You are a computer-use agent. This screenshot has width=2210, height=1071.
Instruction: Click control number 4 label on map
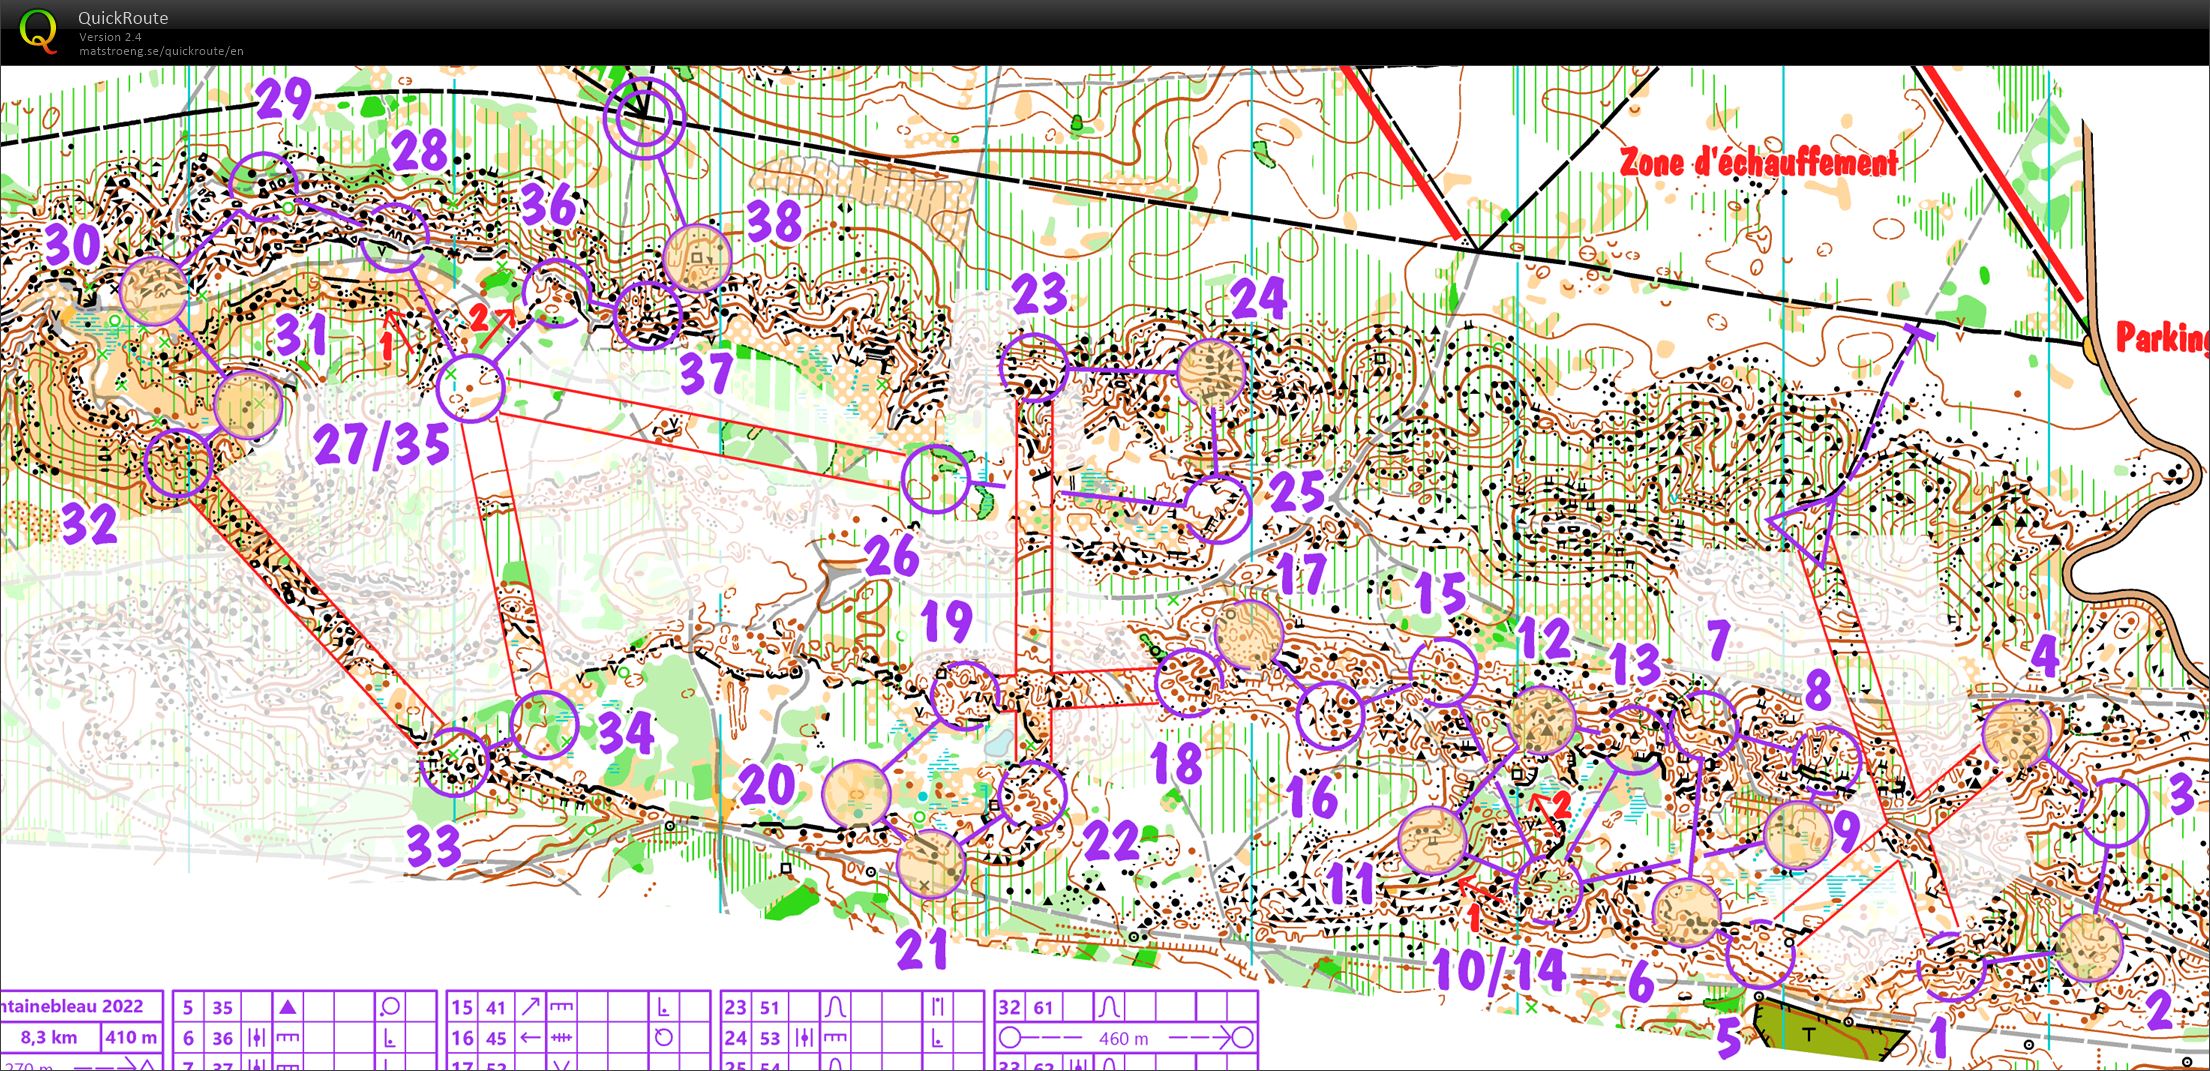[2045, 656]
